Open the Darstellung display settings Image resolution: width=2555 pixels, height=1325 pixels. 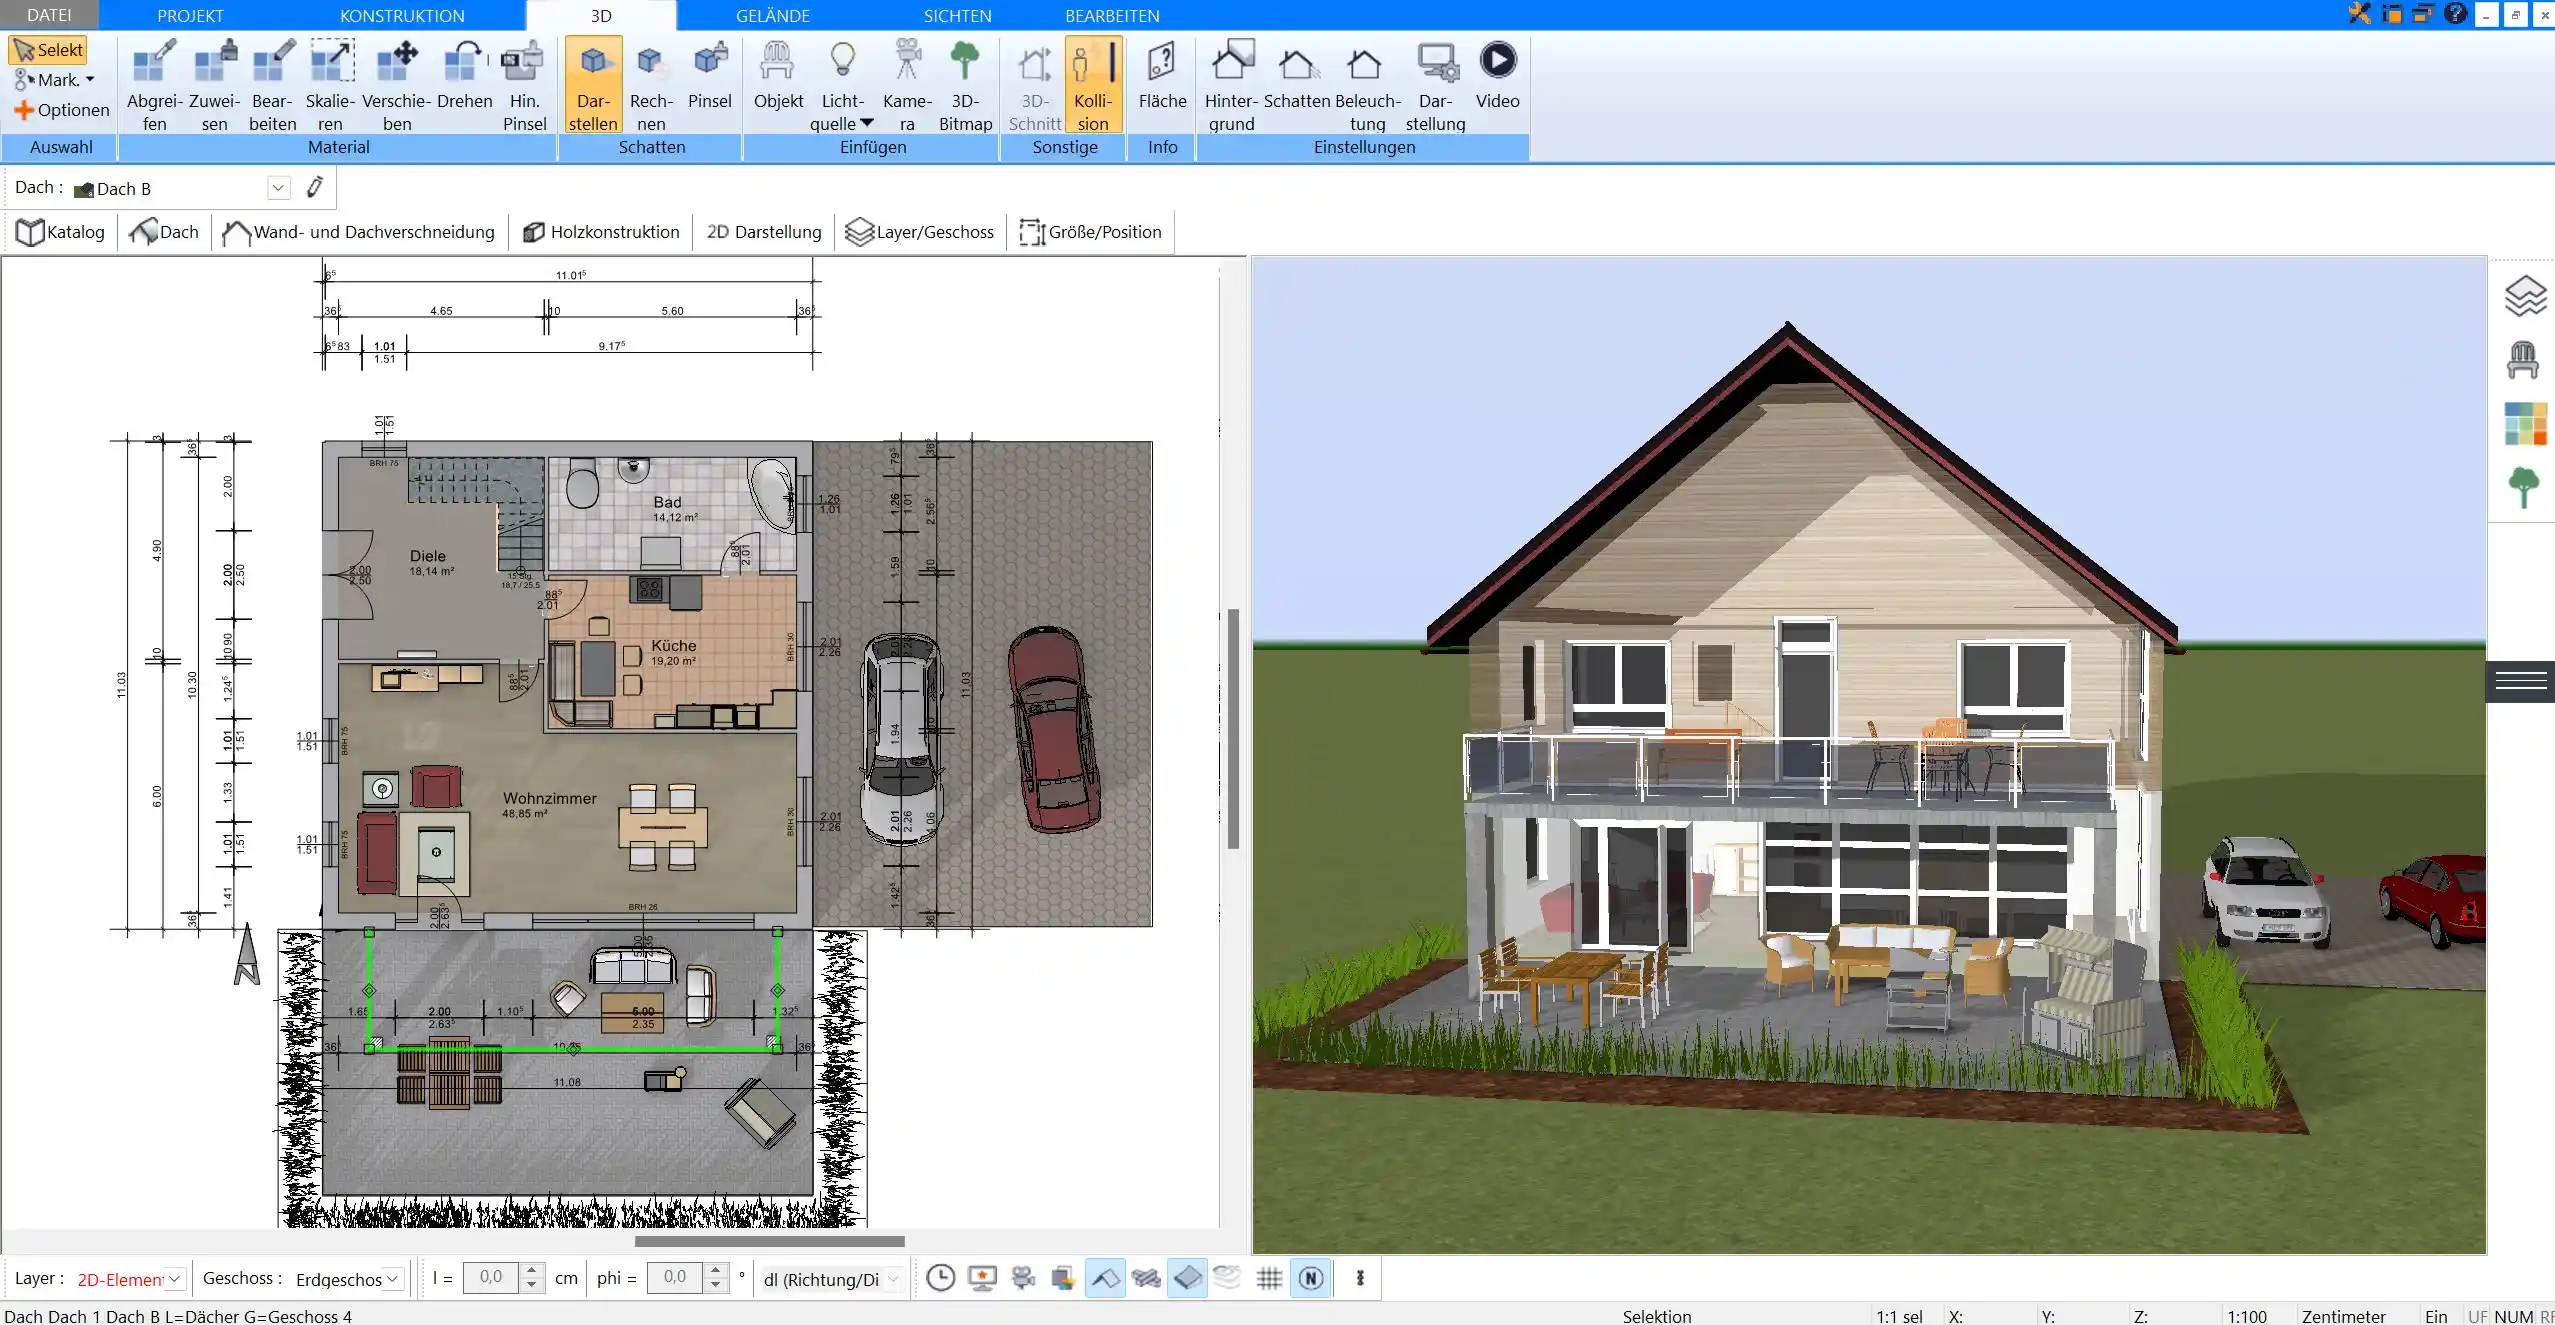pos(1435,85)
